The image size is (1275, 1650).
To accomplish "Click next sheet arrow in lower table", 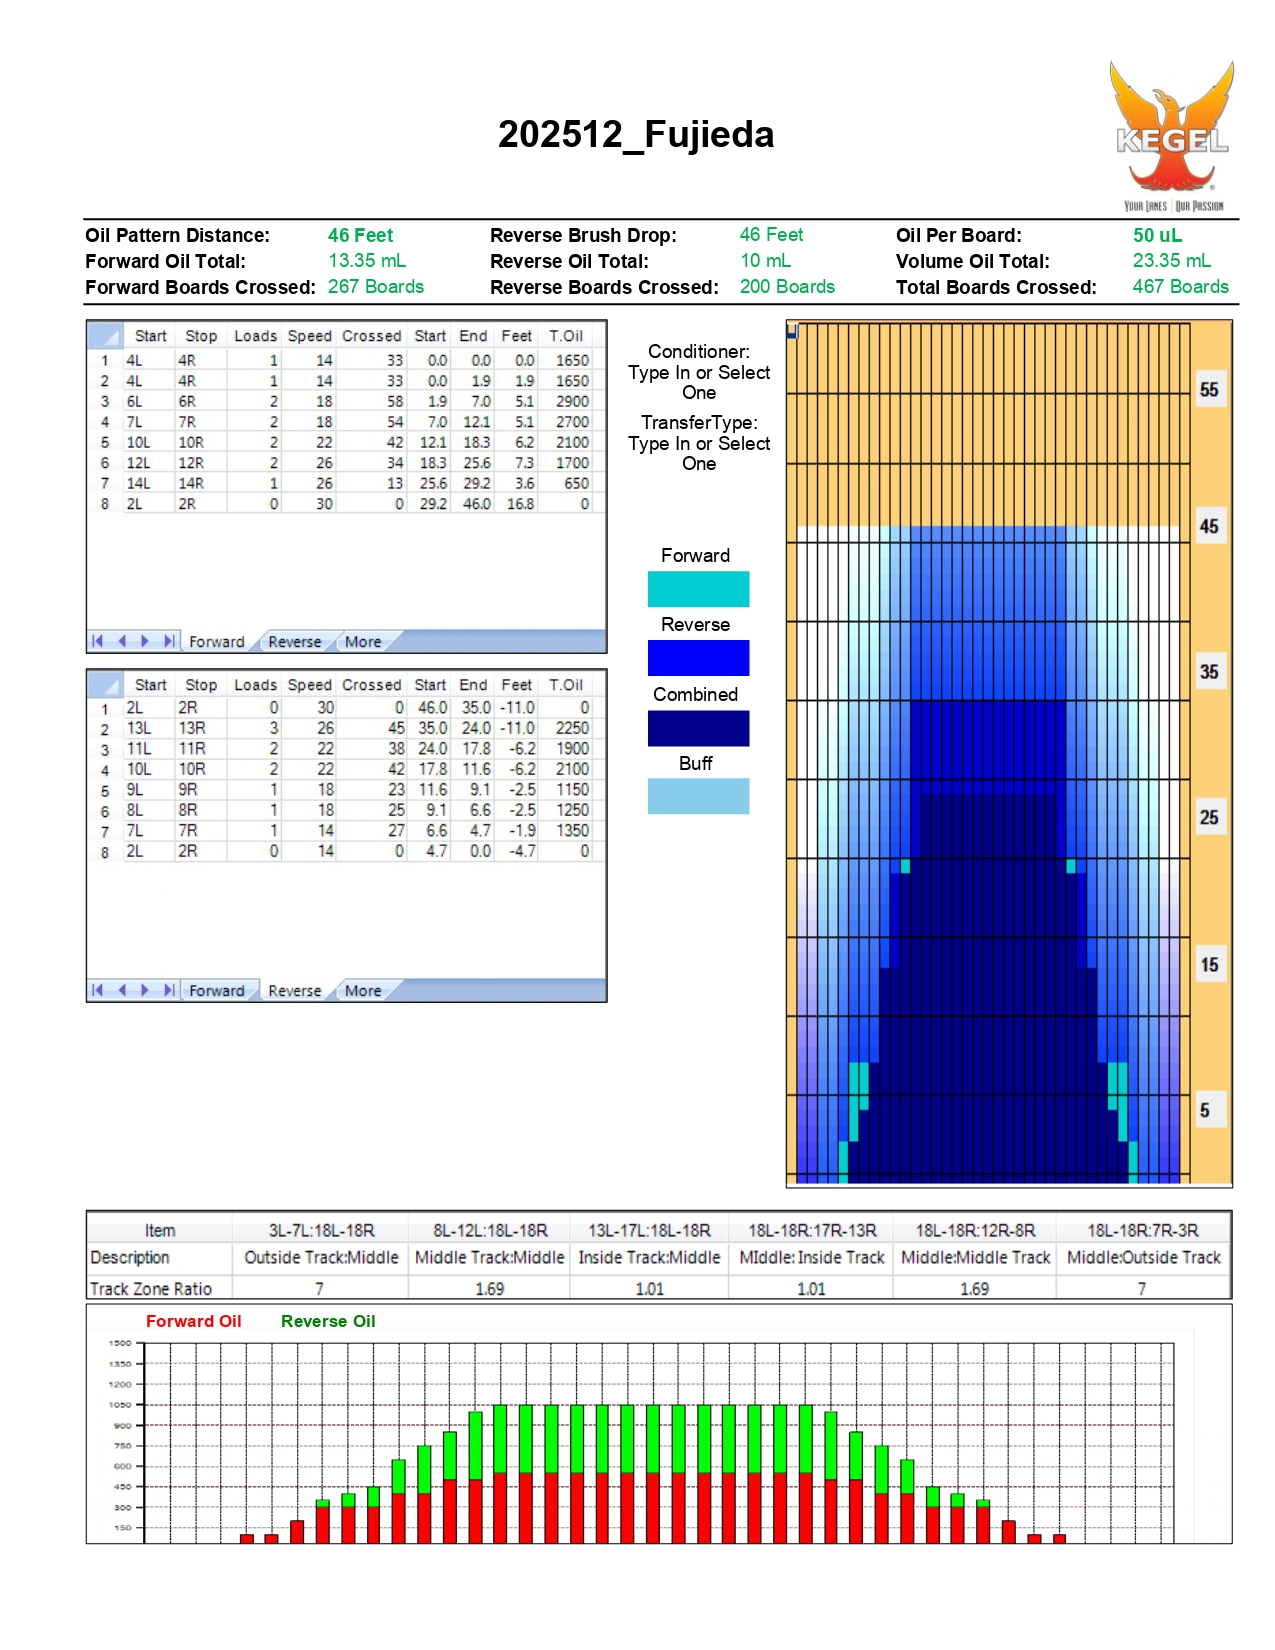I will [145, 990].
